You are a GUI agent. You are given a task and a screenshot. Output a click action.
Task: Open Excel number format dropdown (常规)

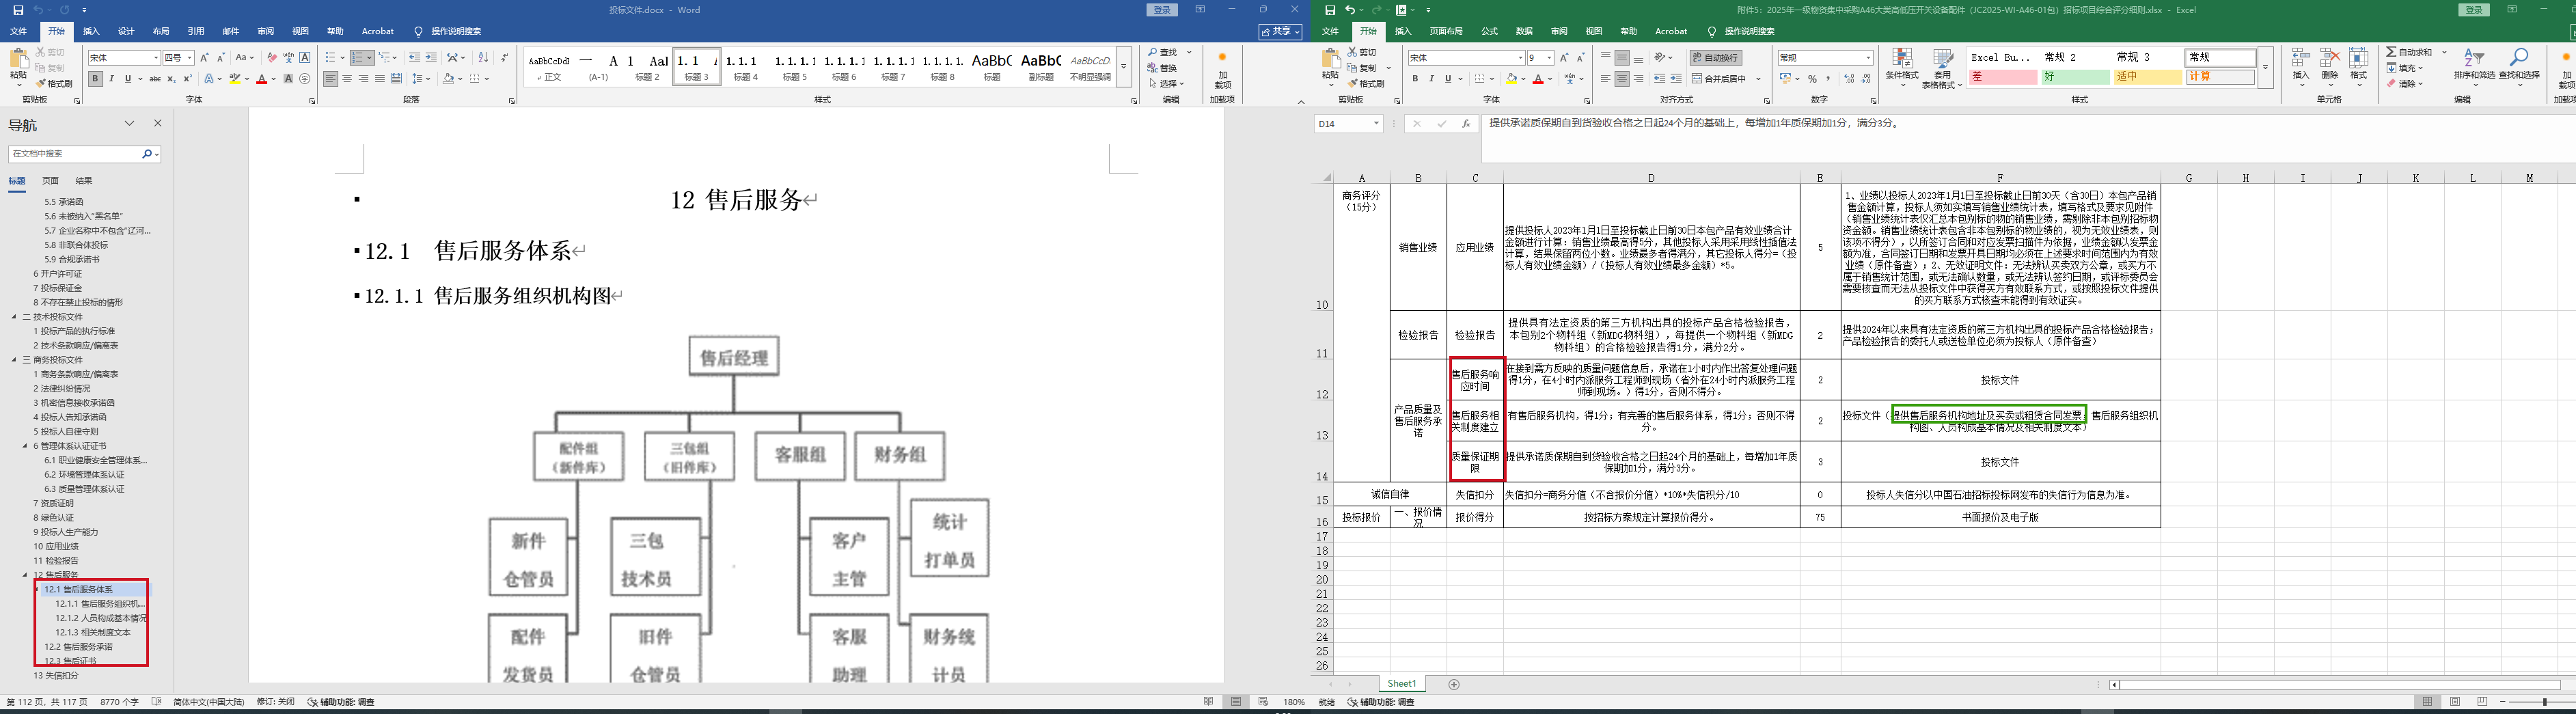pos(1868,58)
